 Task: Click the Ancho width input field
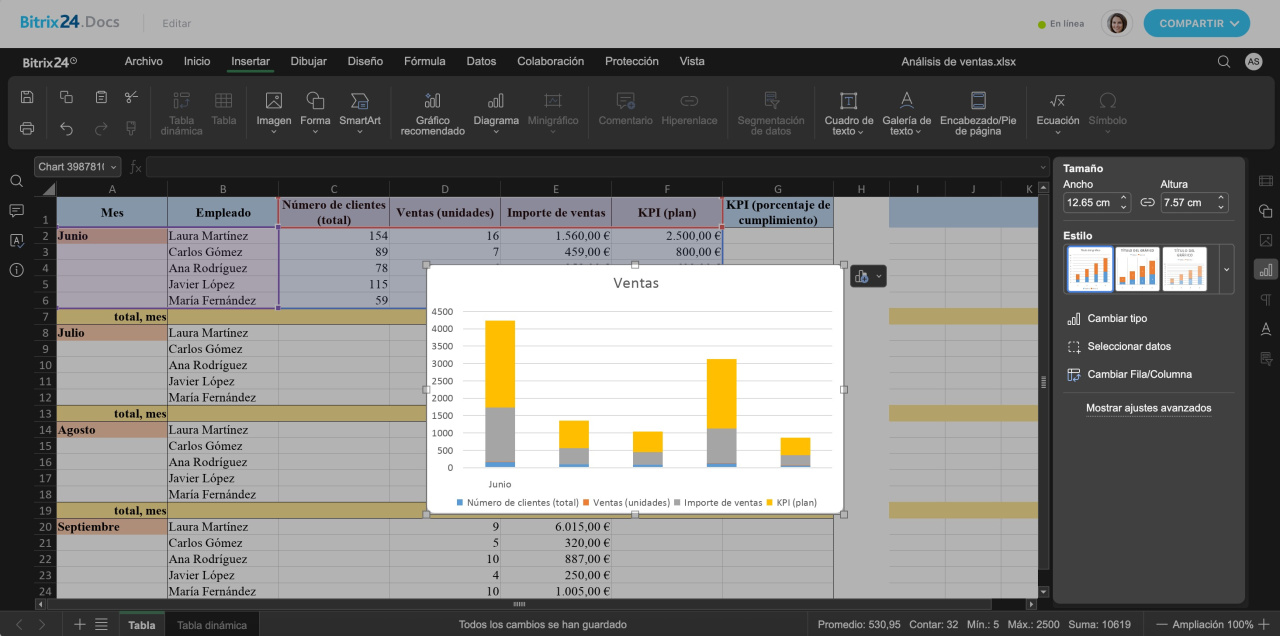coord(1088,202)
